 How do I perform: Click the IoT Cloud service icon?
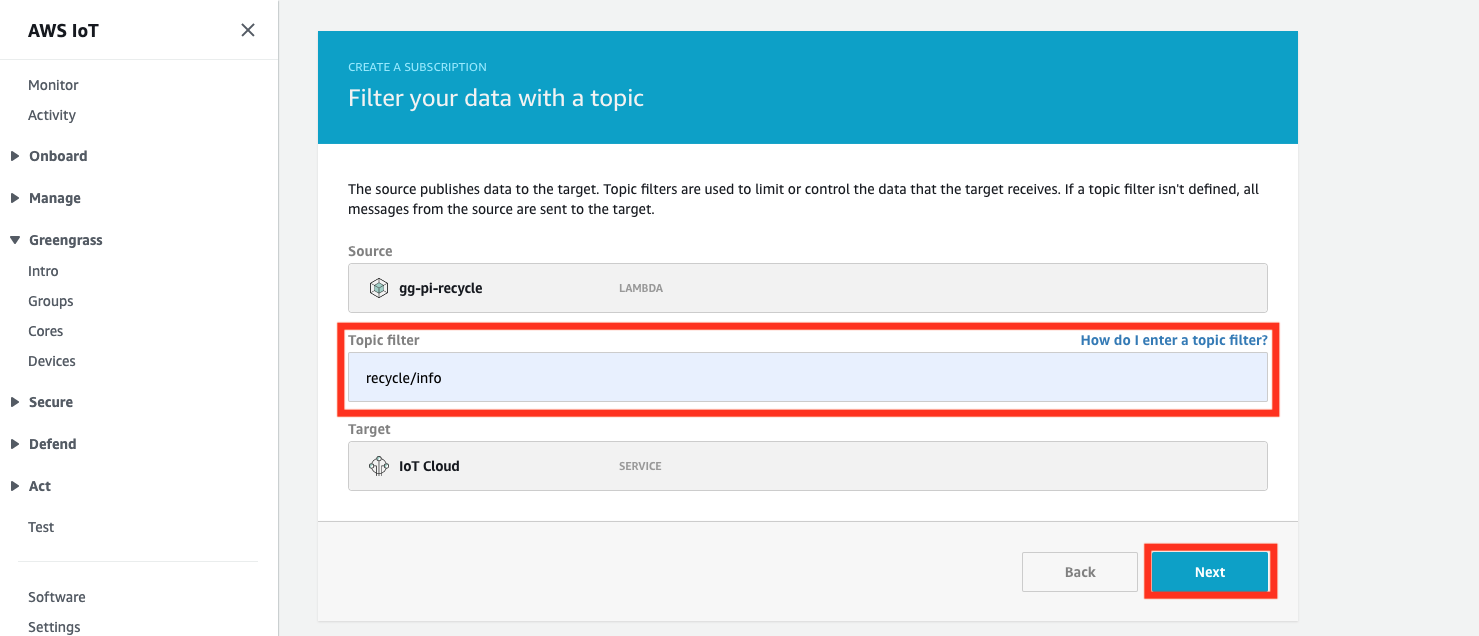coord(379,466)
